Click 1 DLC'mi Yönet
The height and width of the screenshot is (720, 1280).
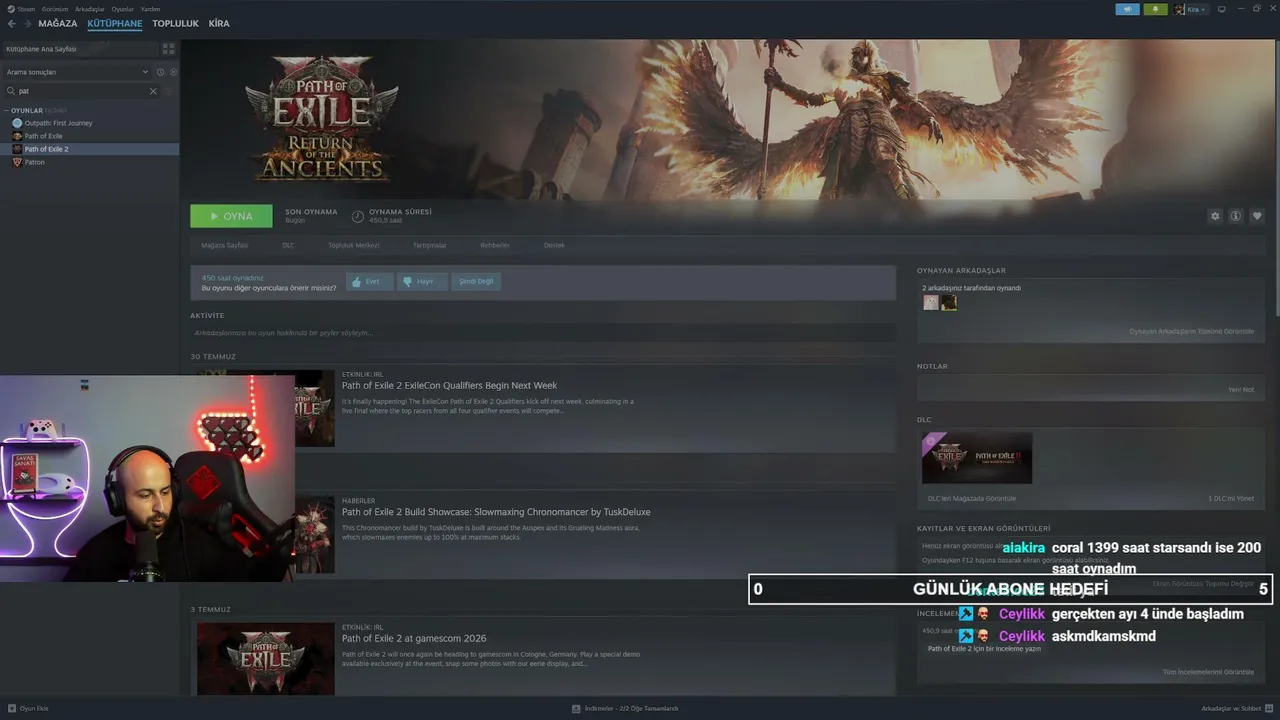coord(1231,498)
